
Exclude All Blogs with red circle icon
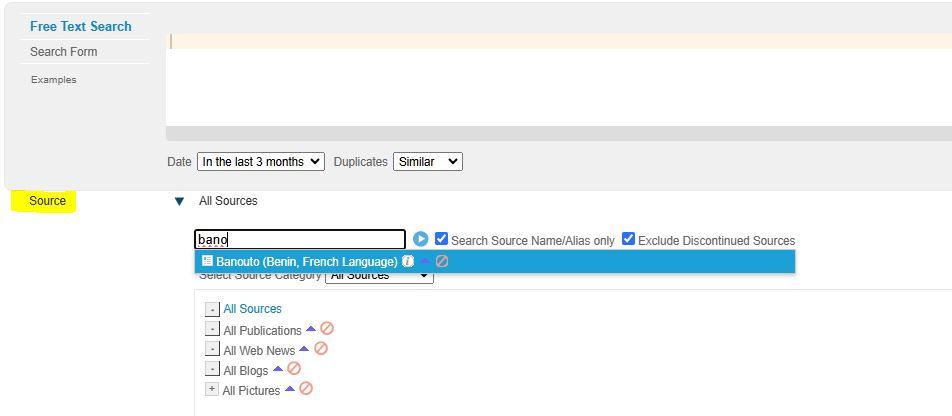(x=294, y=369)
